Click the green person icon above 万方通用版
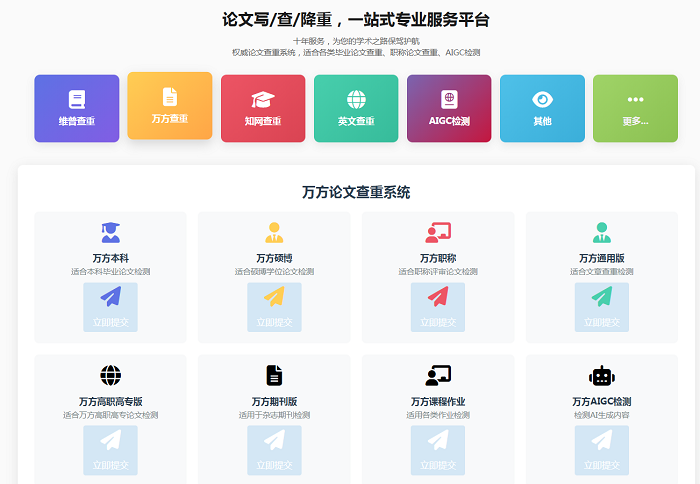This screenshot has width=700, height=484. [x=602, y=233]
